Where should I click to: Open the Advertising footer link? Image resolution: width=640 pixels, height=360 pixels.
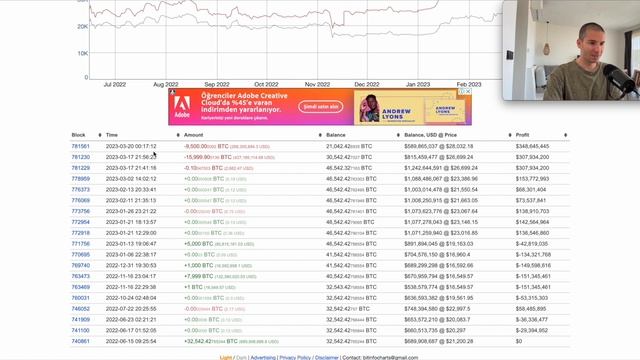[x=263, y=358]
